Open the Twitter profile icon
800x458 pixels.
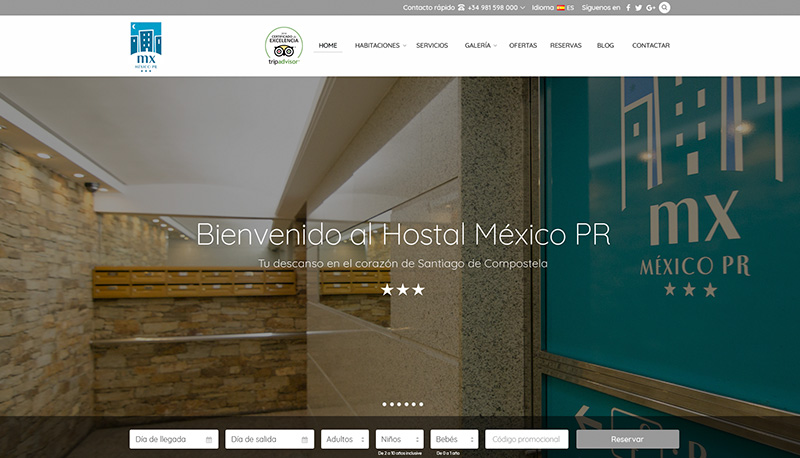click(639, 7)
